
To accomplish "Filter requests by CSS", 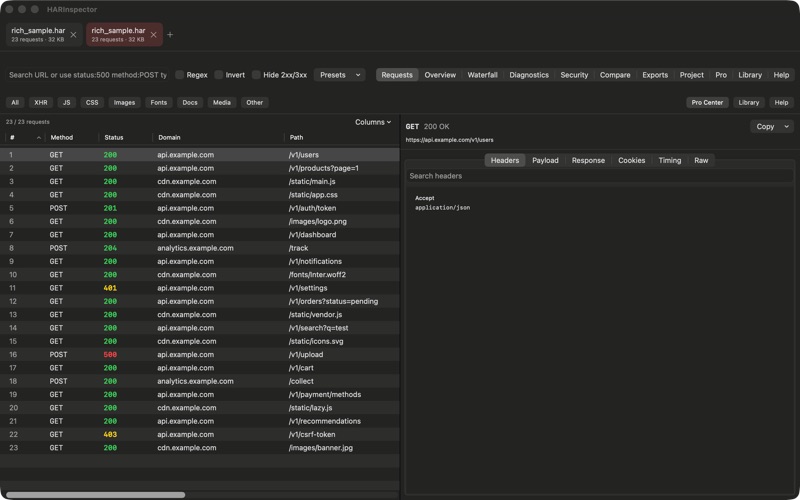I will tap(92, 103).
